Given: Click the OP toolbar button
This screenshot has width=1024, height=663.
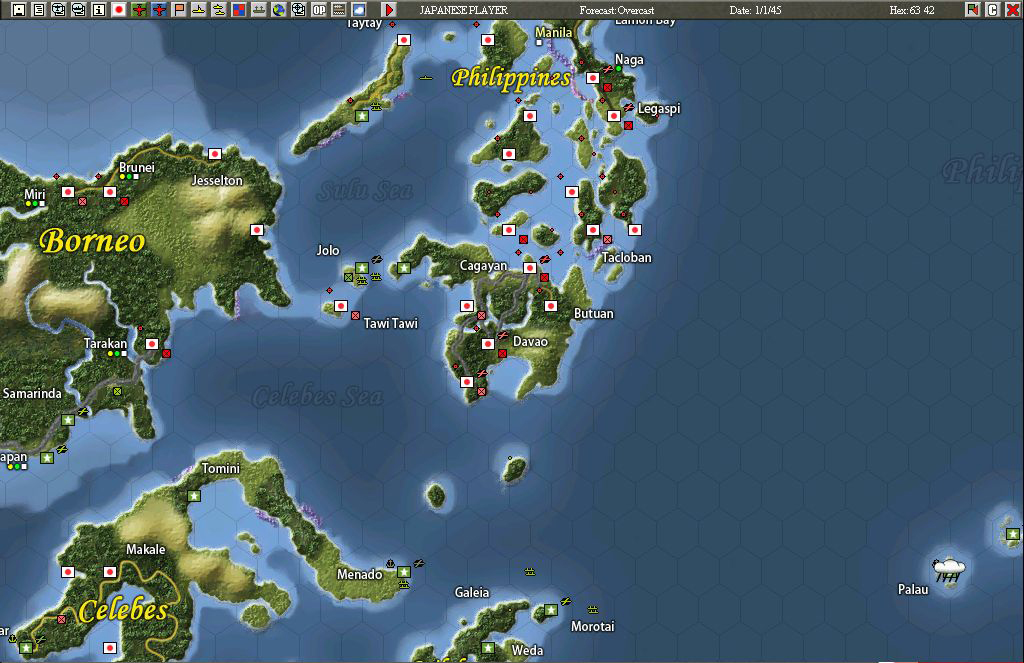Looking at the screenshot, I should tap(319, 10).
